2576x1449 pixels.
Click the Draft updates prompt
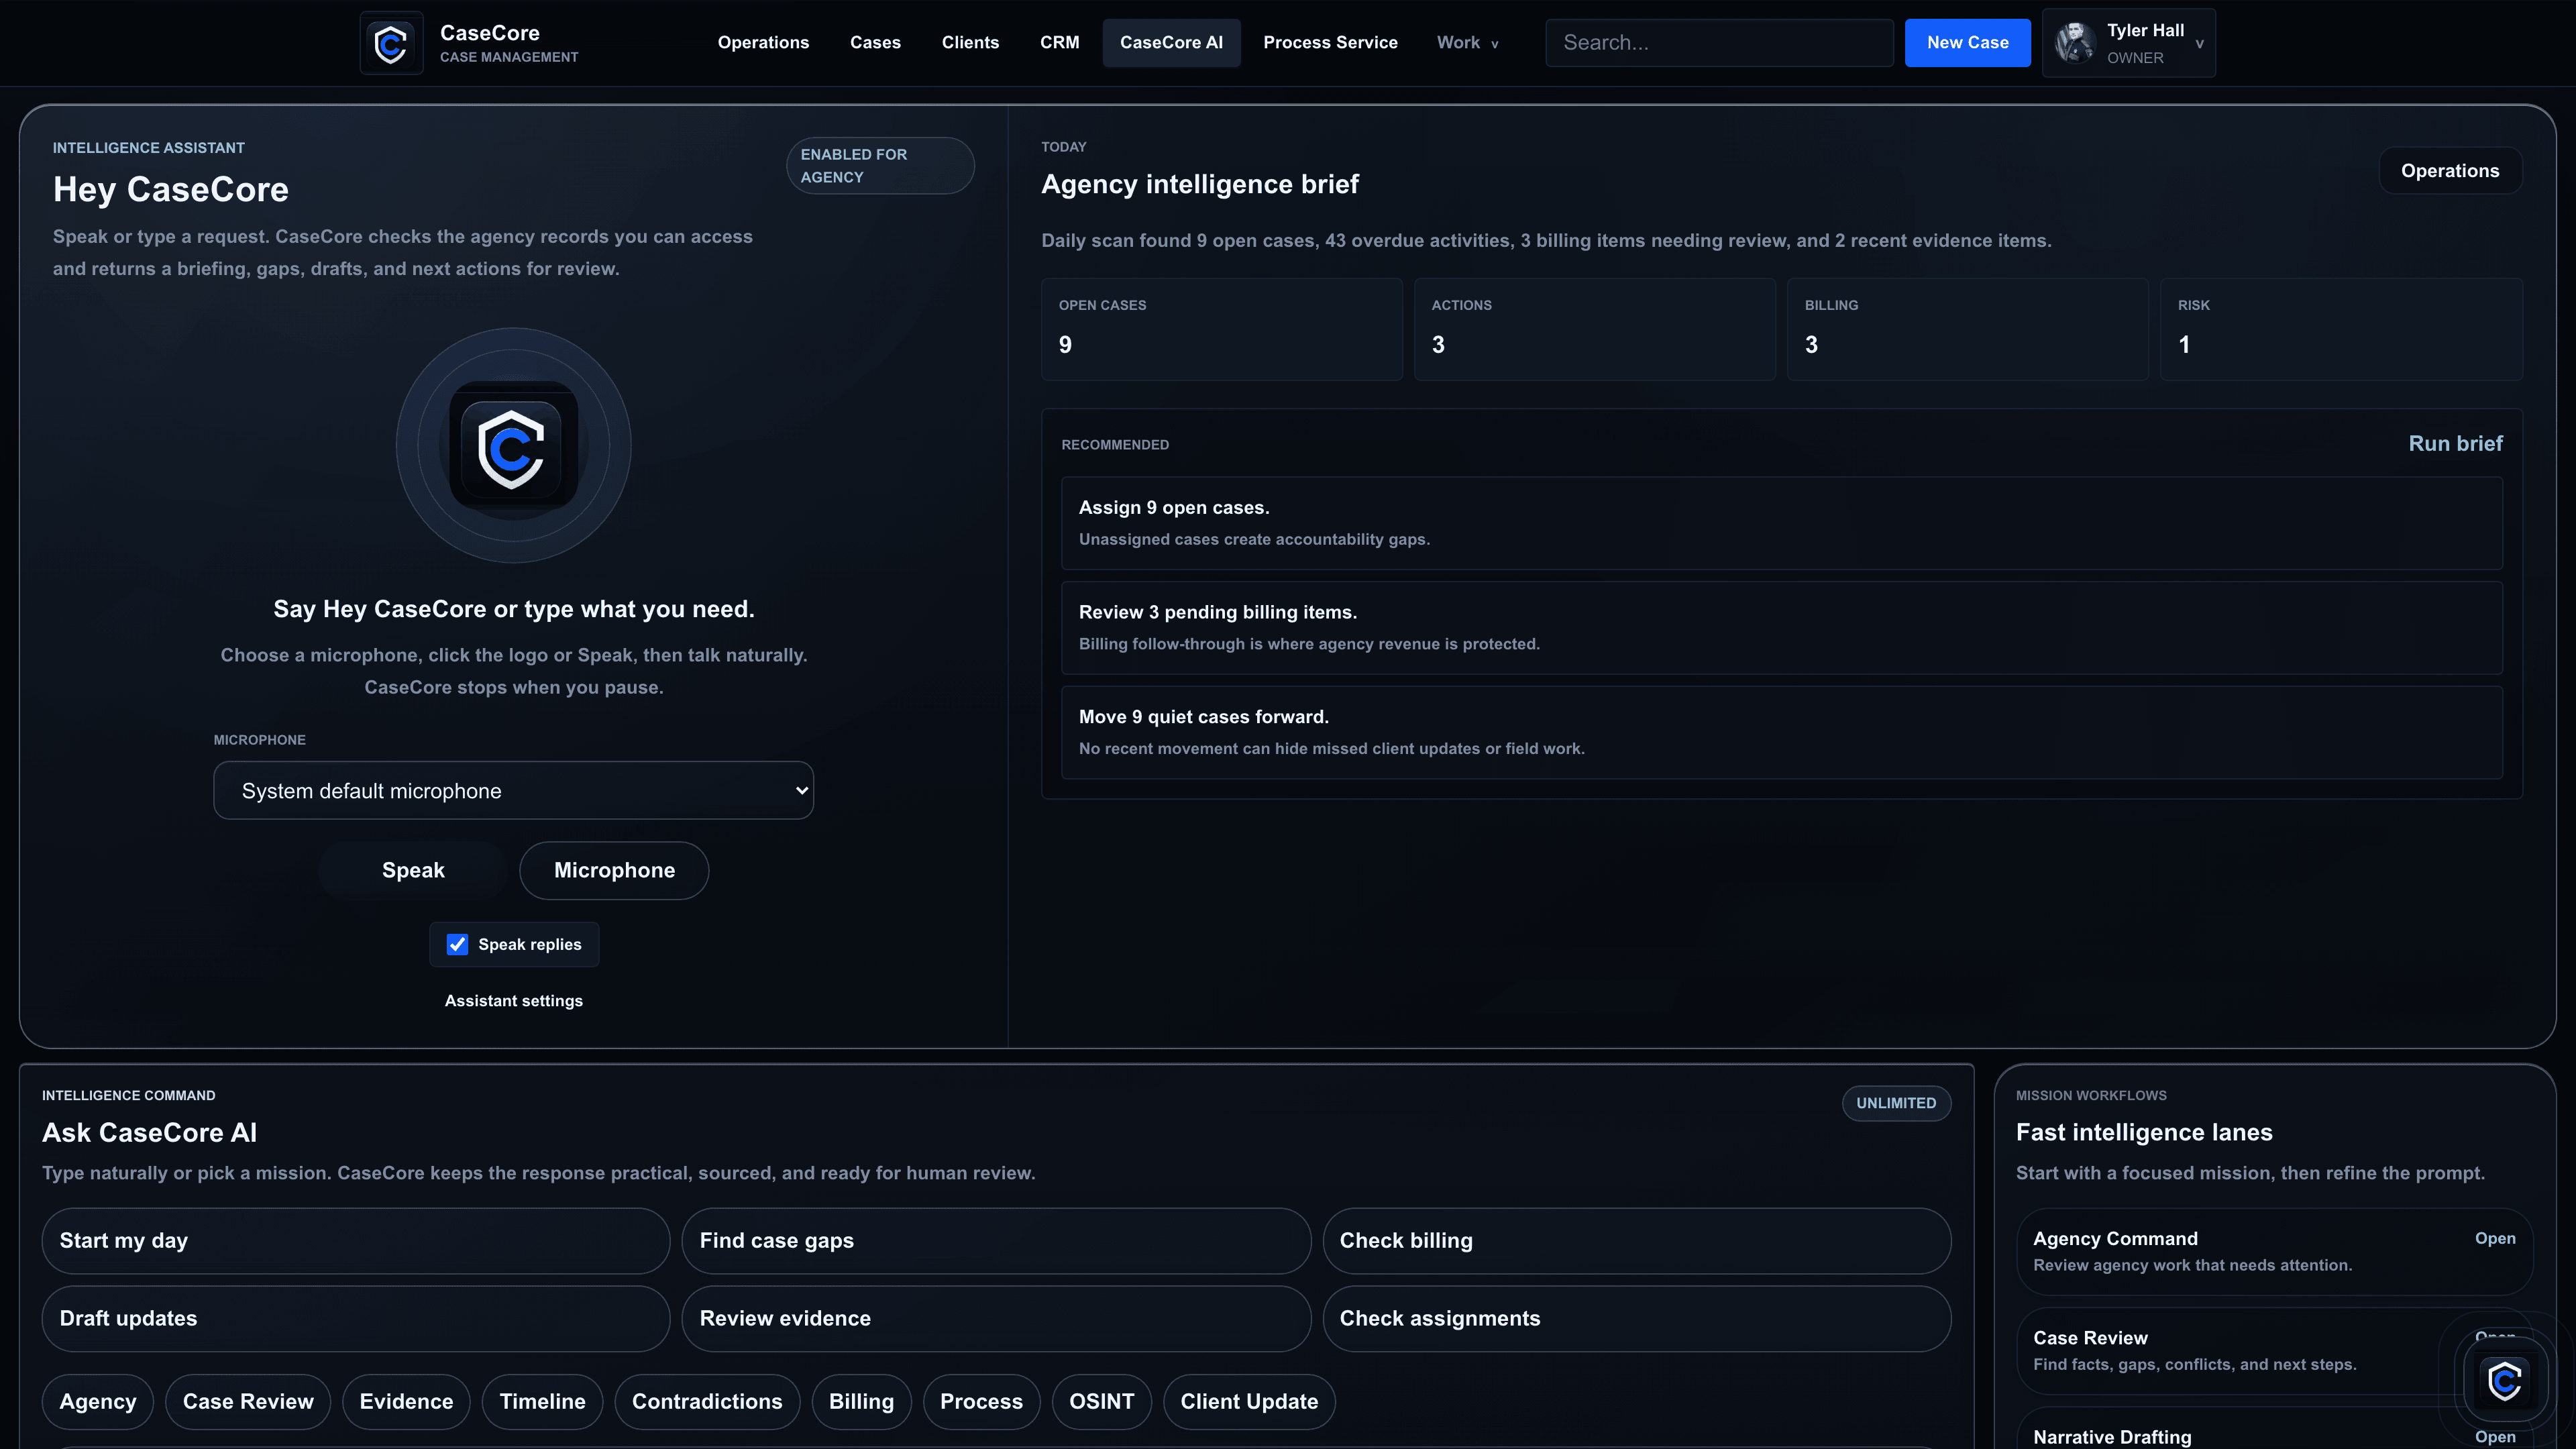click(x=355, y=1318)
